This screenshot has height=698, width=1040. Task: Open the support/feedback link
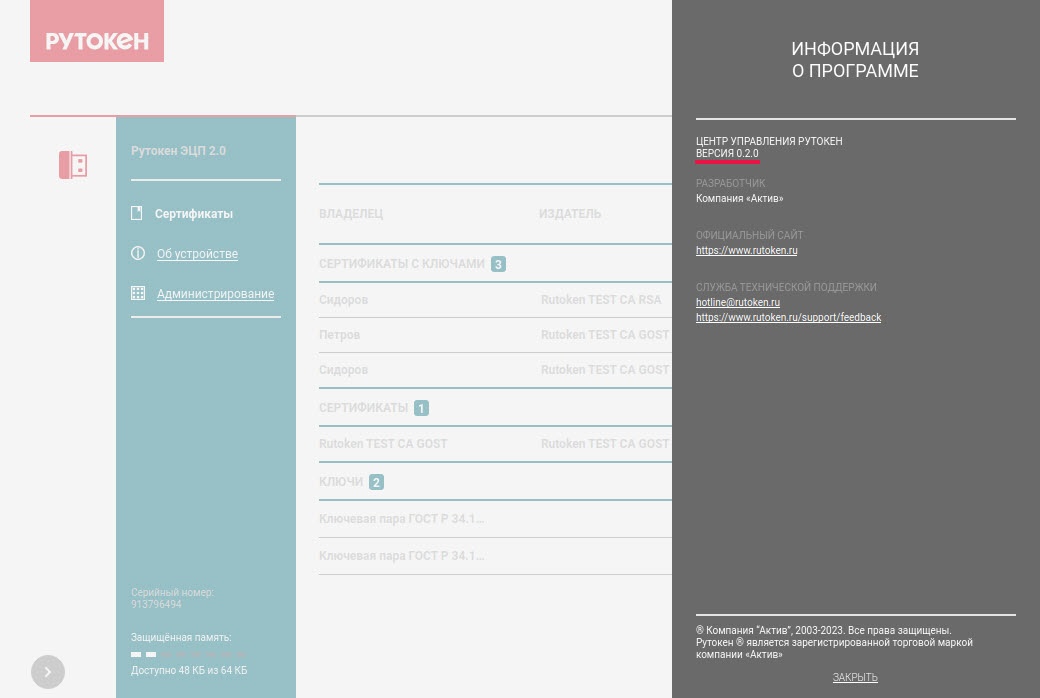(788, 317)
